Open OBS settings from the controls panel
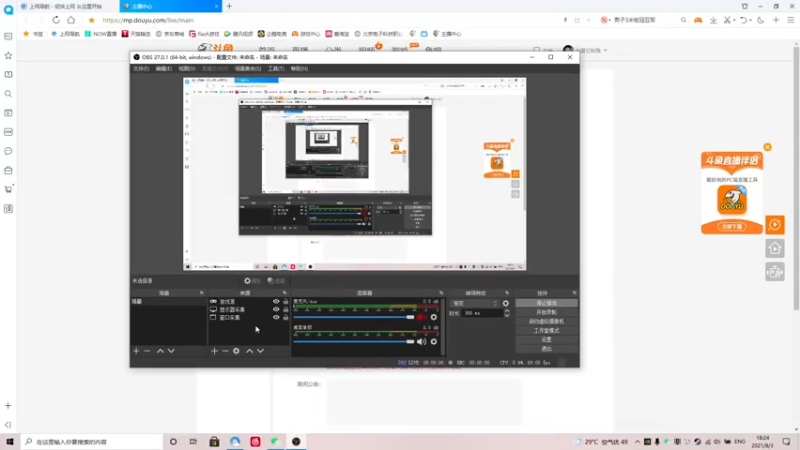The height and width of the screenshot is (450, 800). (546, 339)
